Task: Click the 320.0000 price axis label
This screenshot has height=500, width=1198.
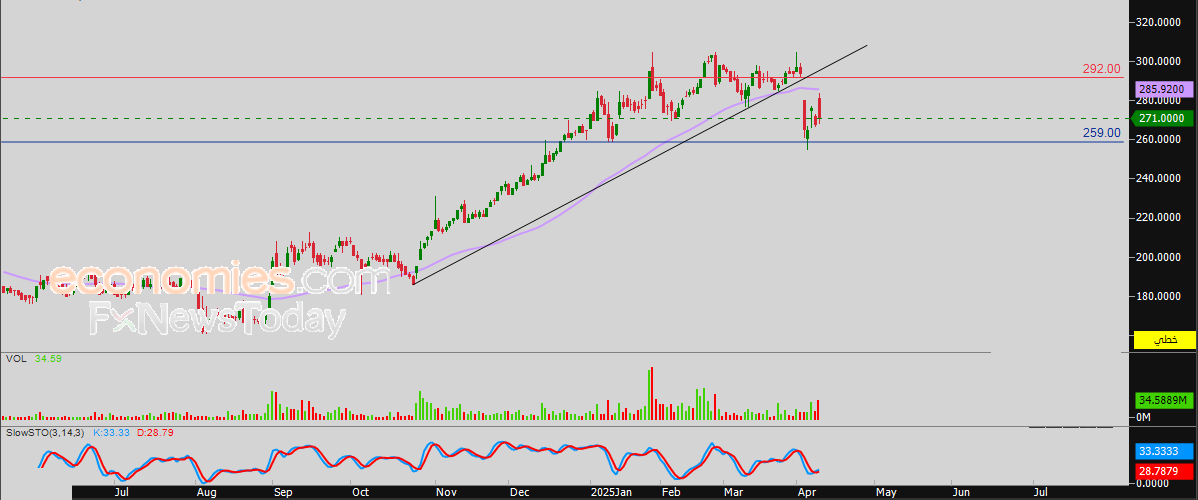Action: pos(1159,22)
